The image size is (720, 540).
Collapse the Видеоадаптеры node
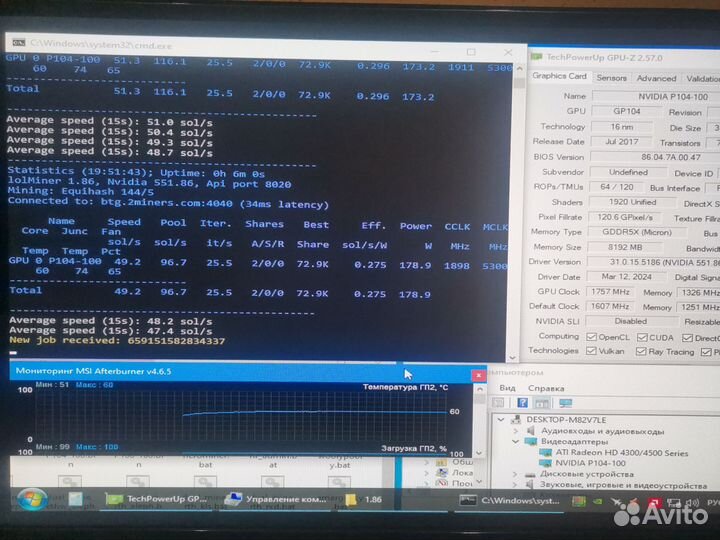pos(516,441)
